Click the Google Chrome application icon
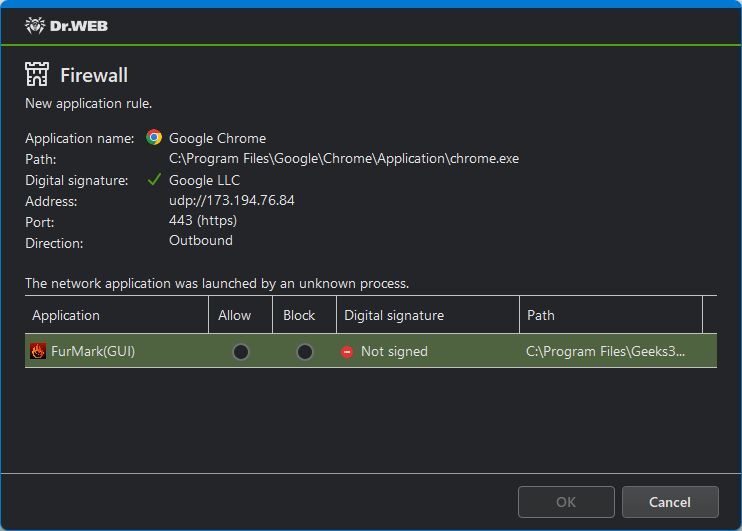This screenshot has height=531, width=742. point(154,137)
